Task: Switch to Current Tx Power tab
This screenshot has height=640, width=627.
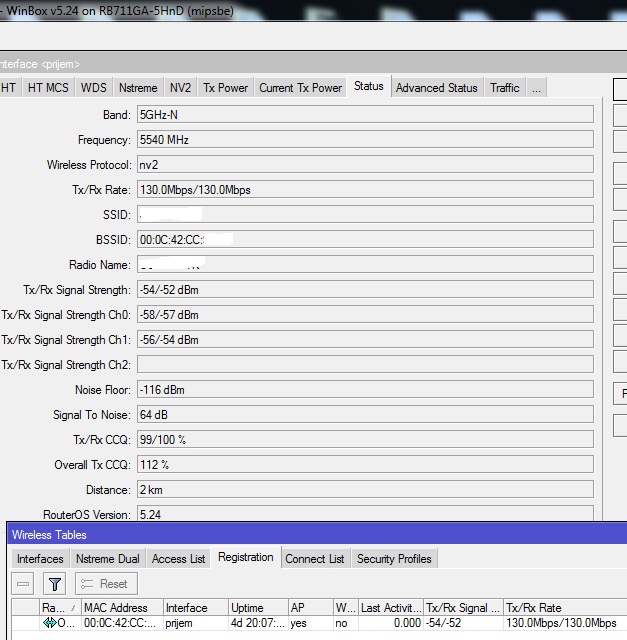Action: point(300,87)
